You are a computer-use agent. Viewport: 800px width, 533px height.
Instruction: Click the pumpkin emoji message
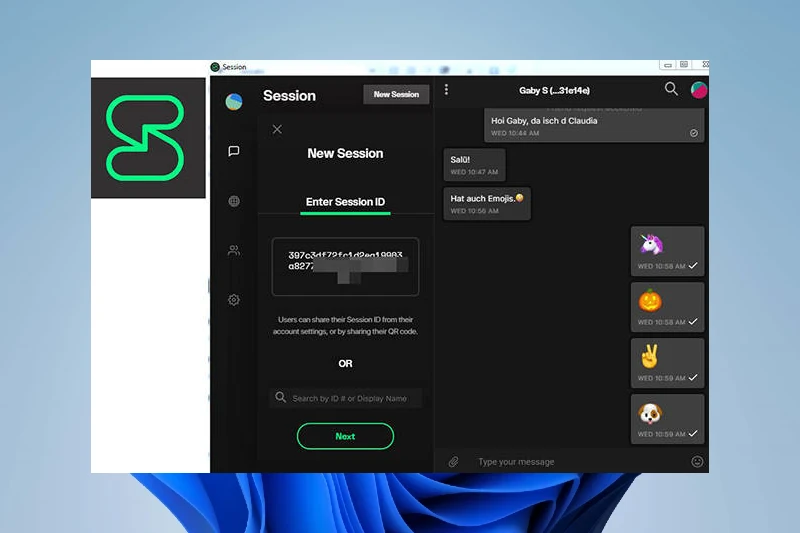point(667,307)
